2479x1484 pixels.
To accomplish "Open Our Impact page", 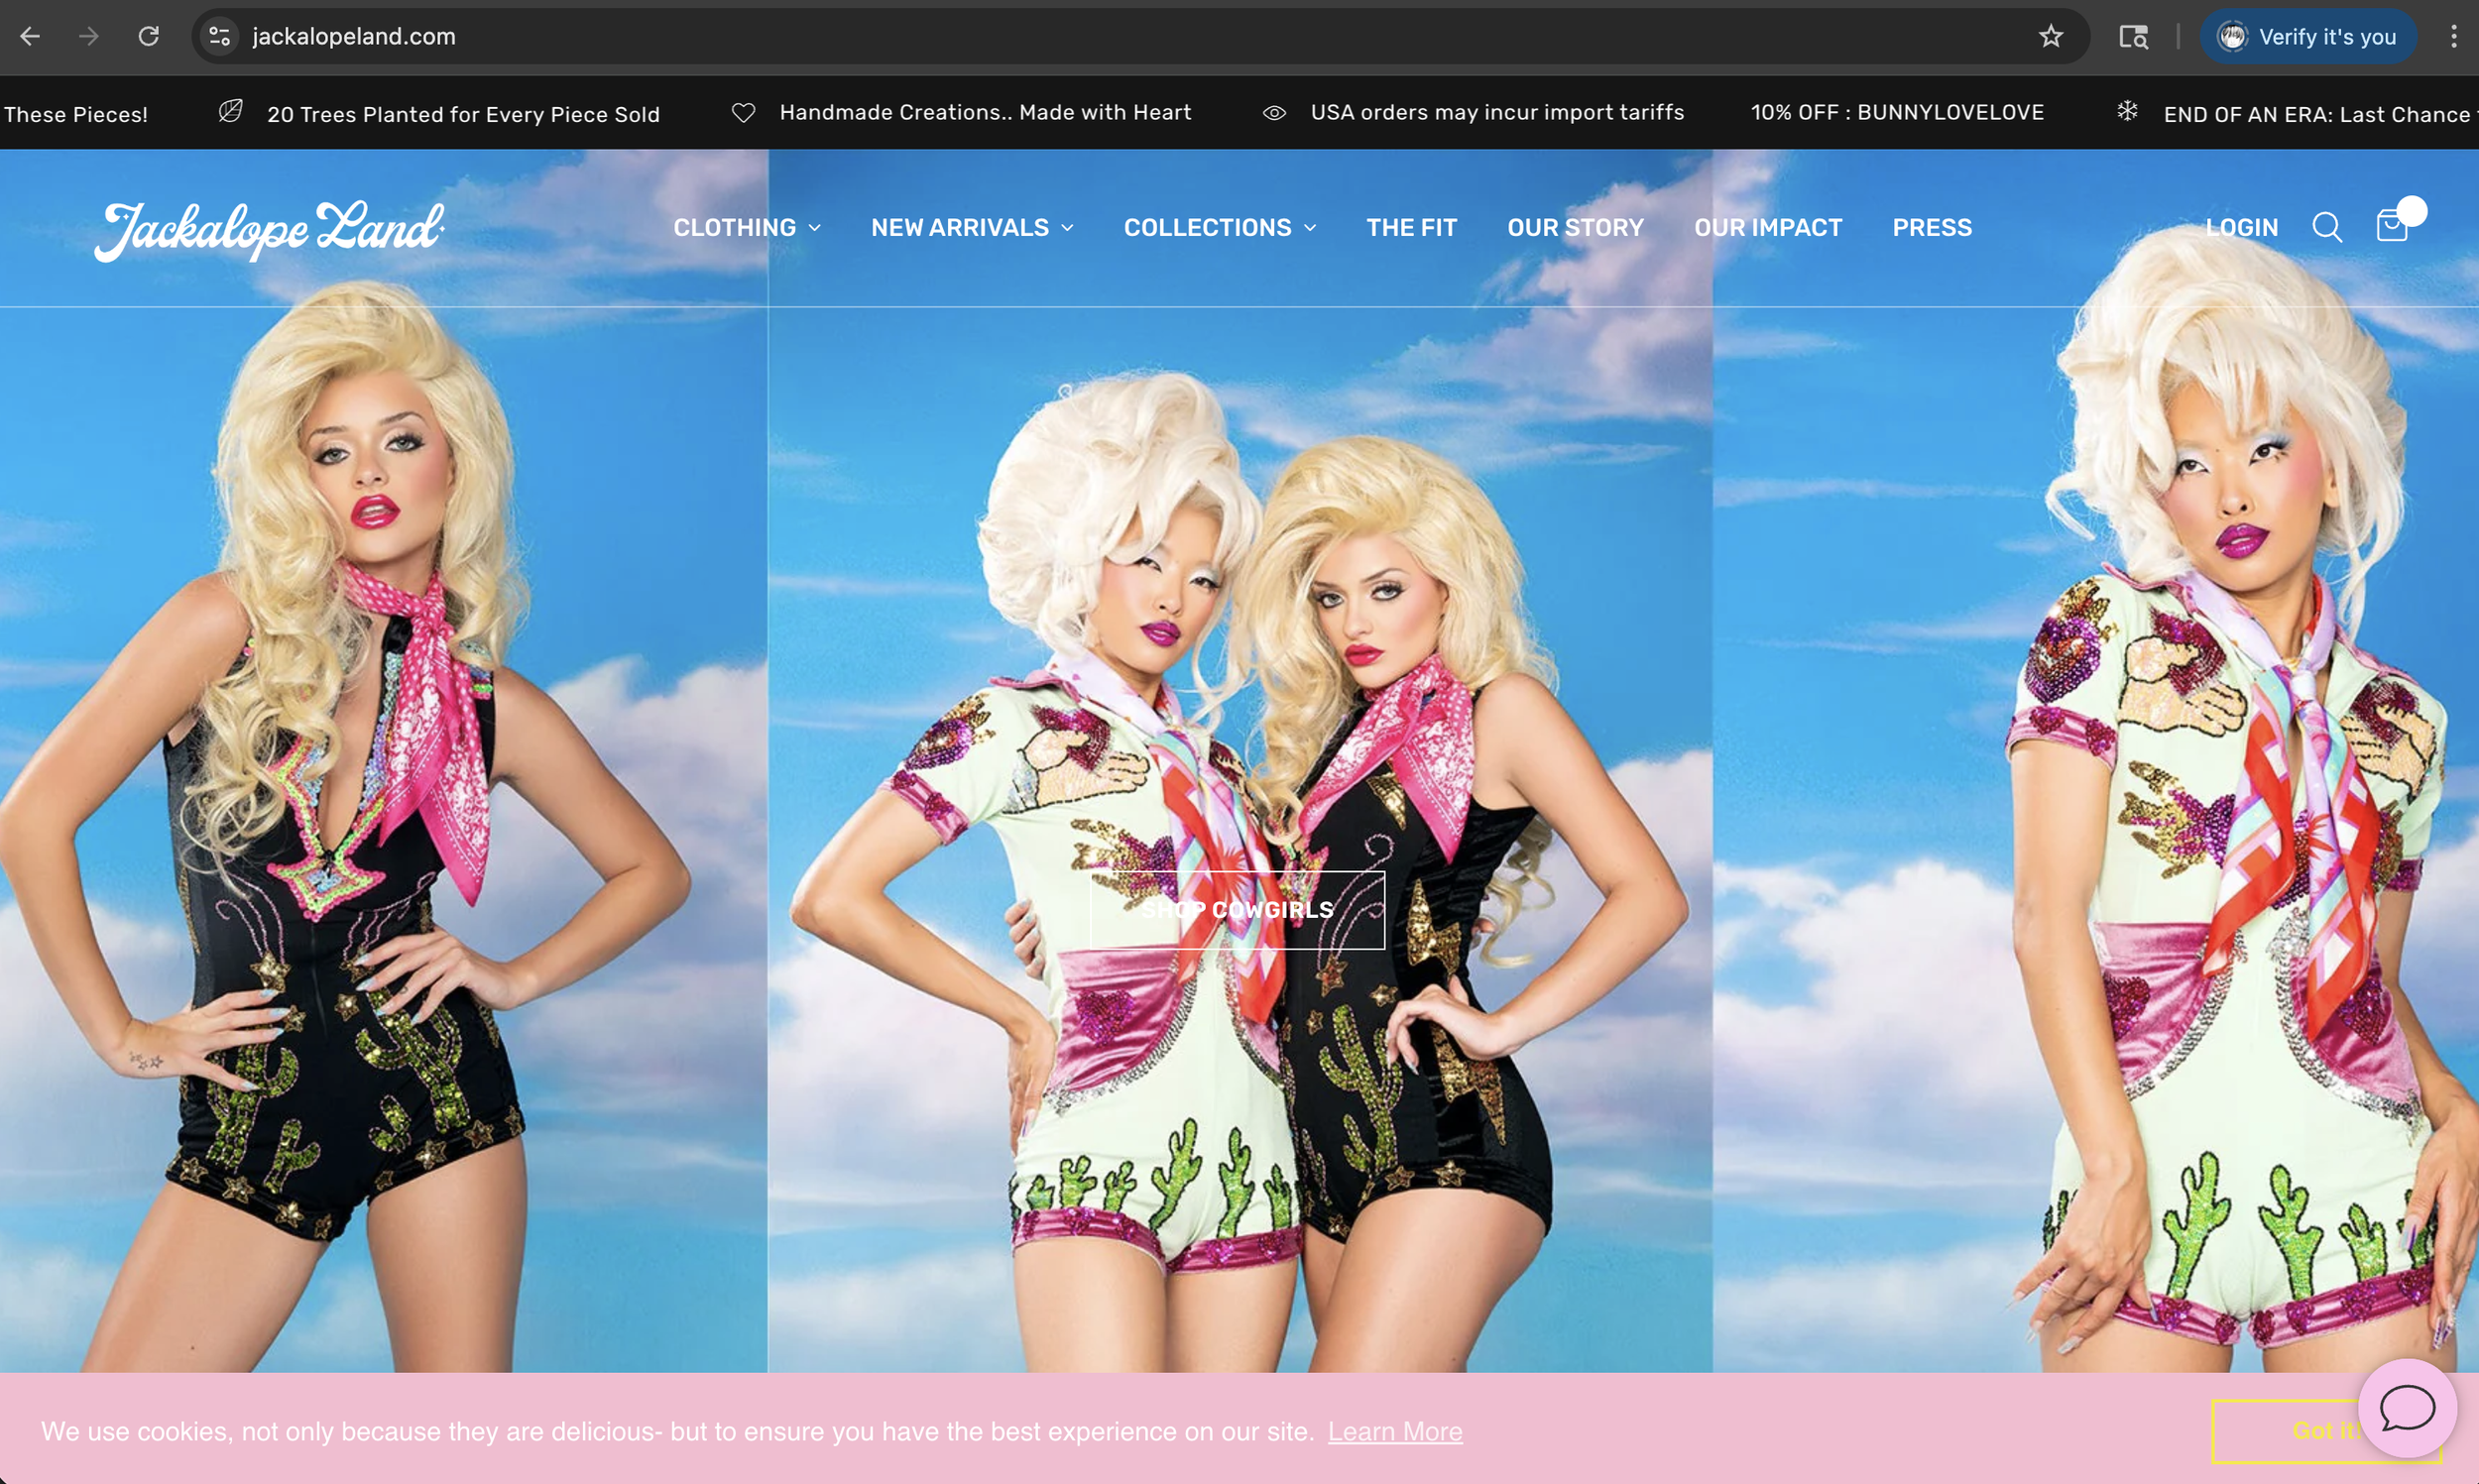I will click(x=1767, y=228).
